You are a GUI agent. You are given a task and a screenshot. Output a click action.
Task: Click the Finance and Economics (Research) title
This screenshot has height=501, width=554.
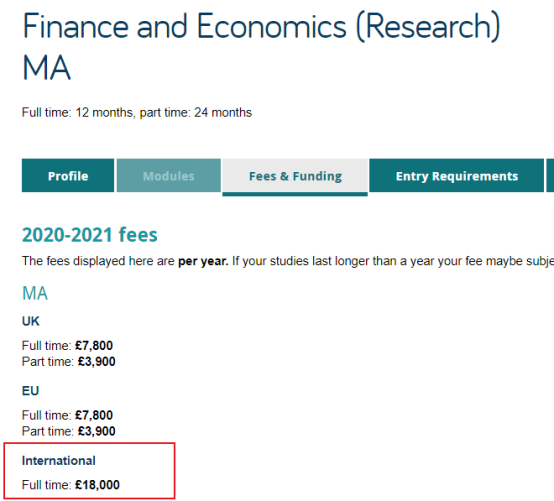(x=261, y=27)
